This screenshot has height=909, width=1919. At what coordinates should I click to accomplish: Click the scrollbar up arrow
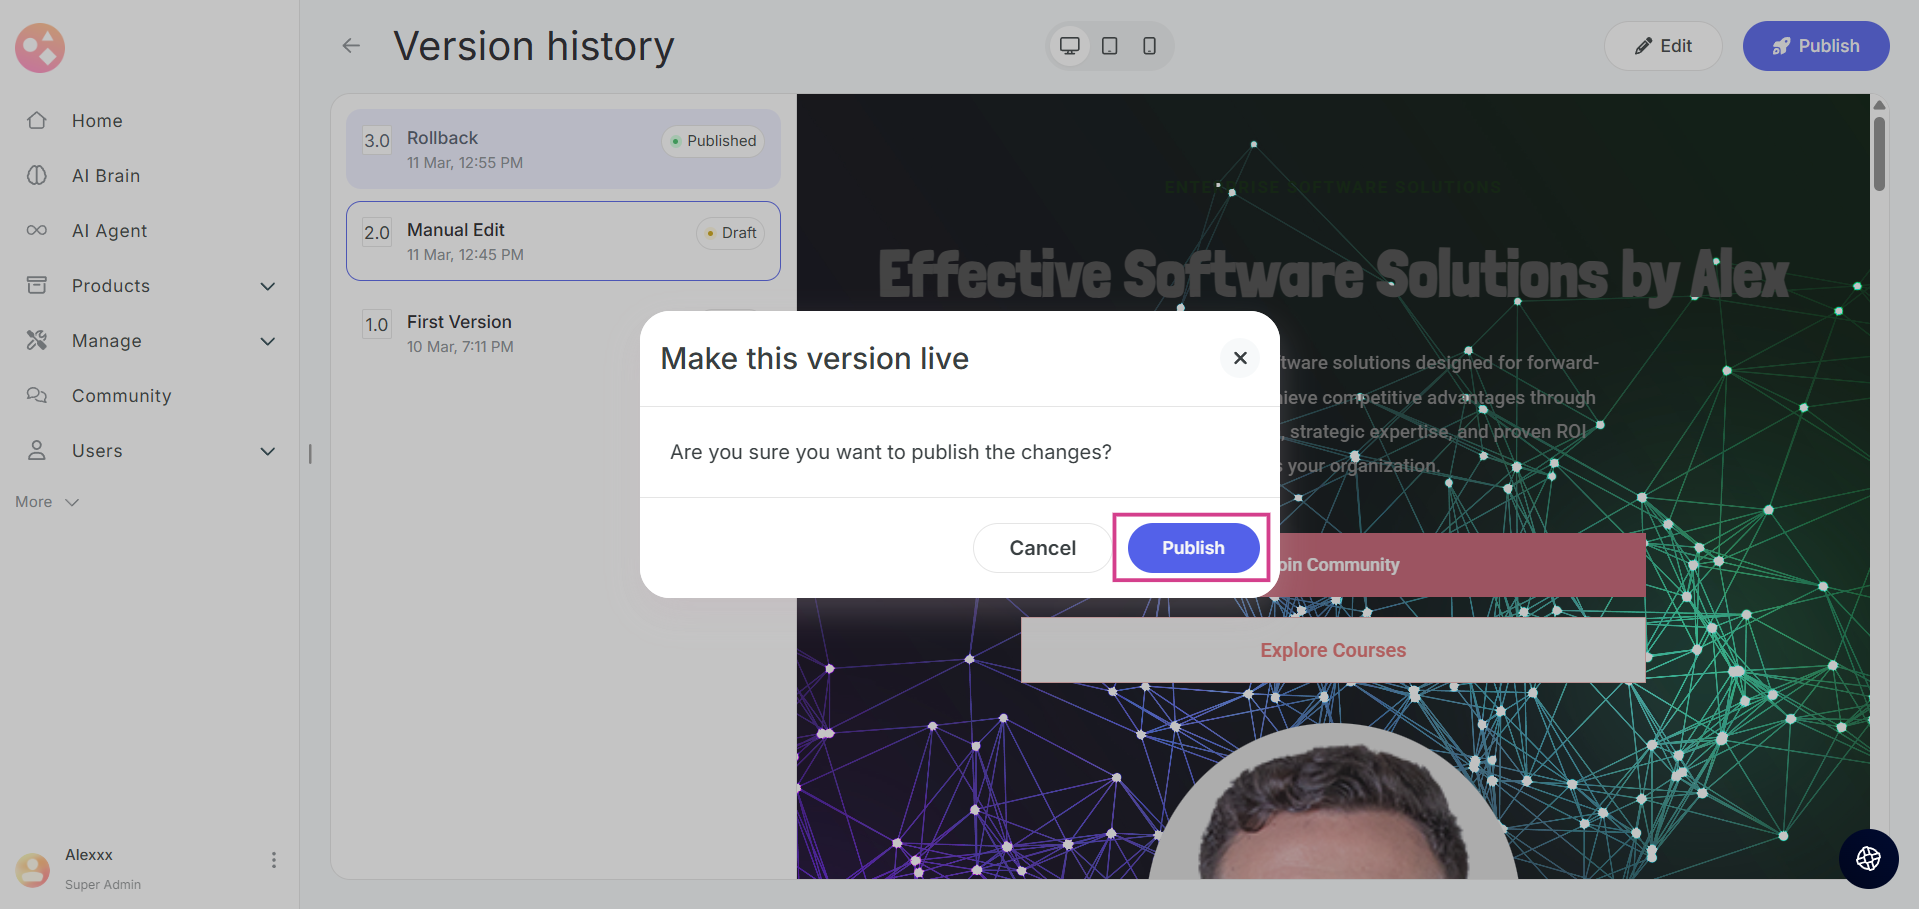[x=1879, y=104]
